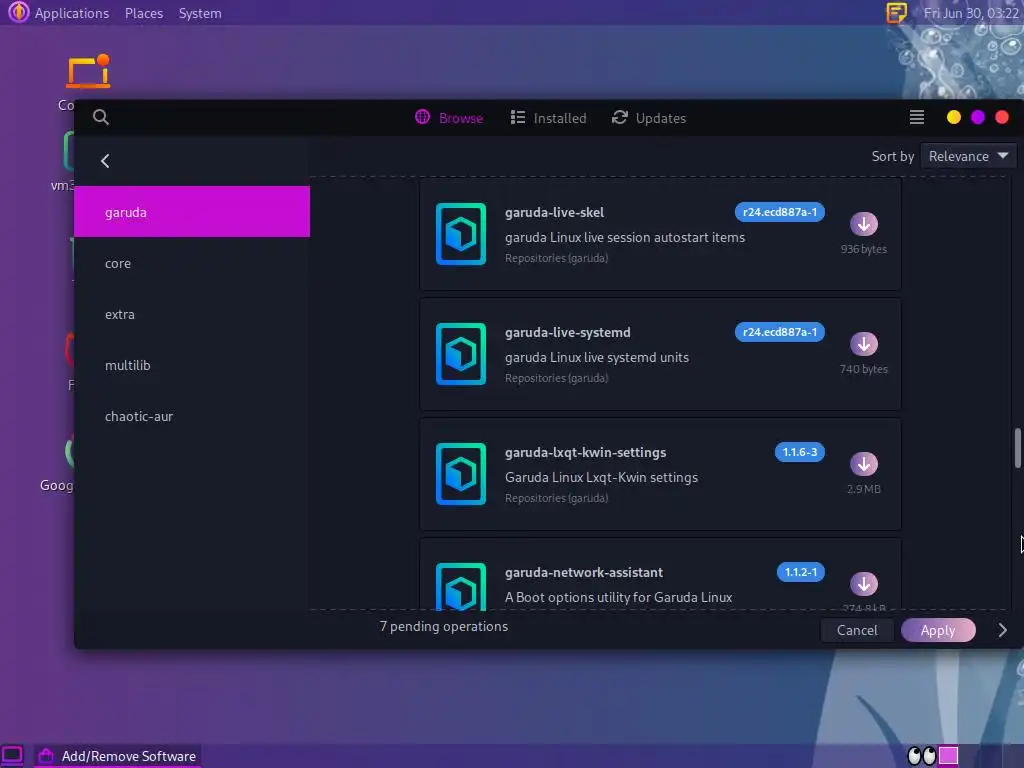This screenshot has width=1024, height=768.
Task: Open the garuda-network-assistant package title
Action: (x=583, y=573)
